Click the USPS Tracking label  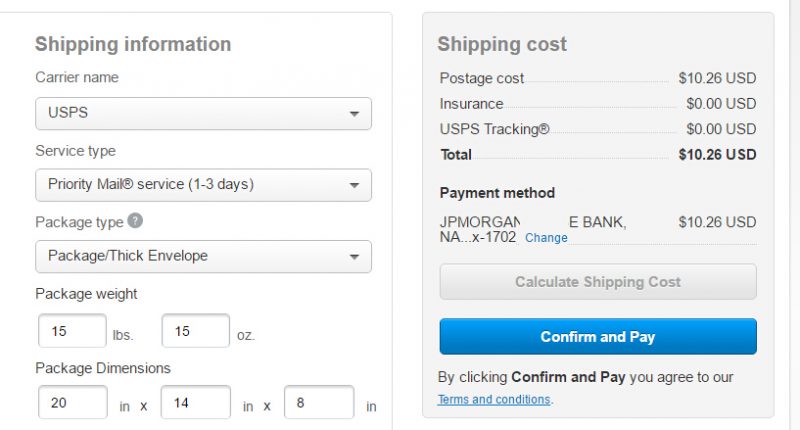coord(494,129)
